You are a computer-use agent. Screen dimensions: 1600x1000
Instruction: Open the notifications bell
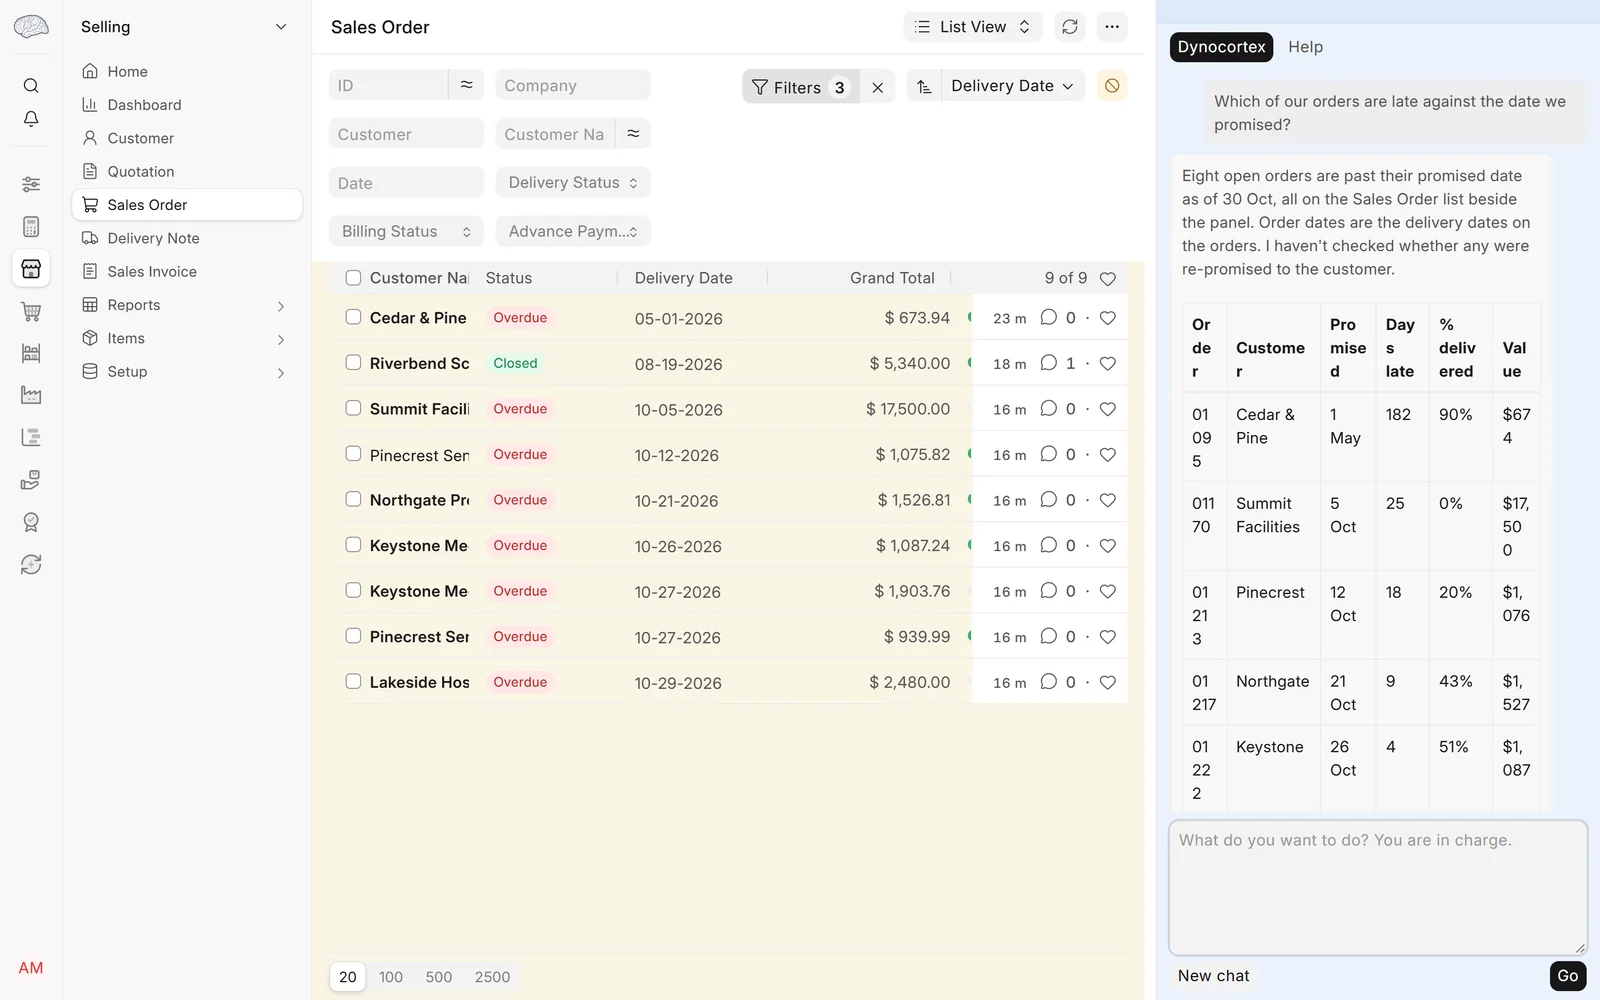click(31, 119)
